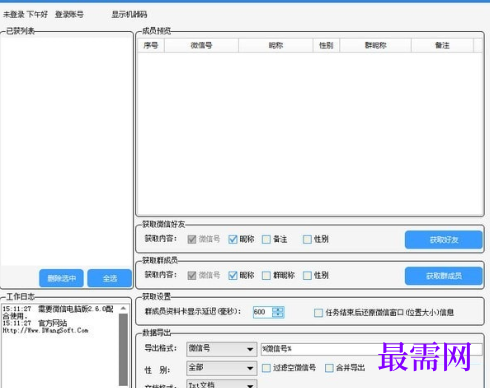The image size is (490, 388).
Task: Click Http://Www.DWangSoft.Com in work log
Action: point(45,331)
